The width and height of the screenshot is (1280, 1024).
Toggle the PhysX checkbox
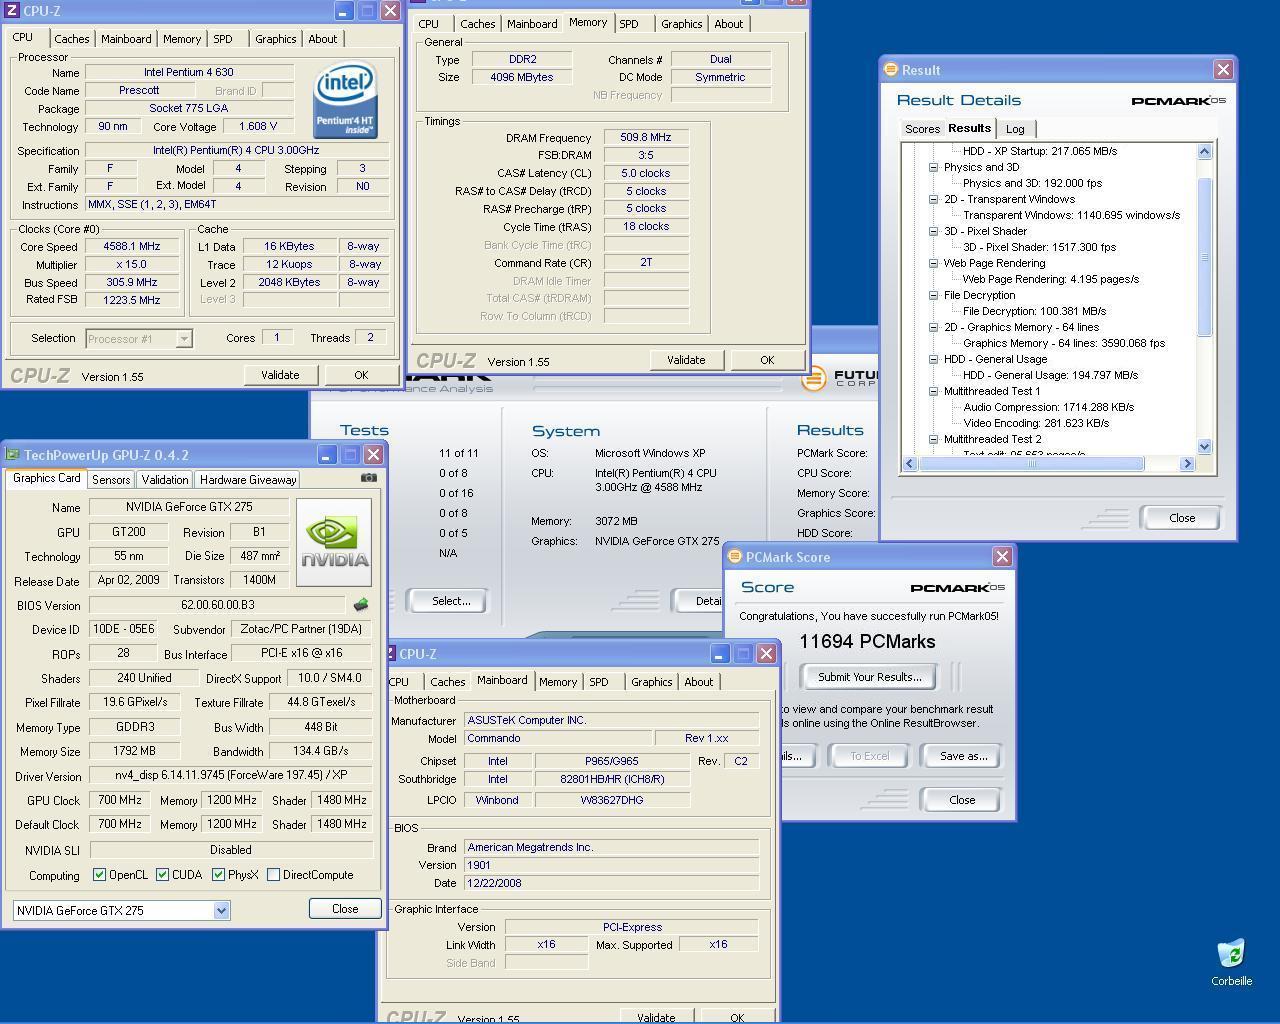tap(218, 875)
